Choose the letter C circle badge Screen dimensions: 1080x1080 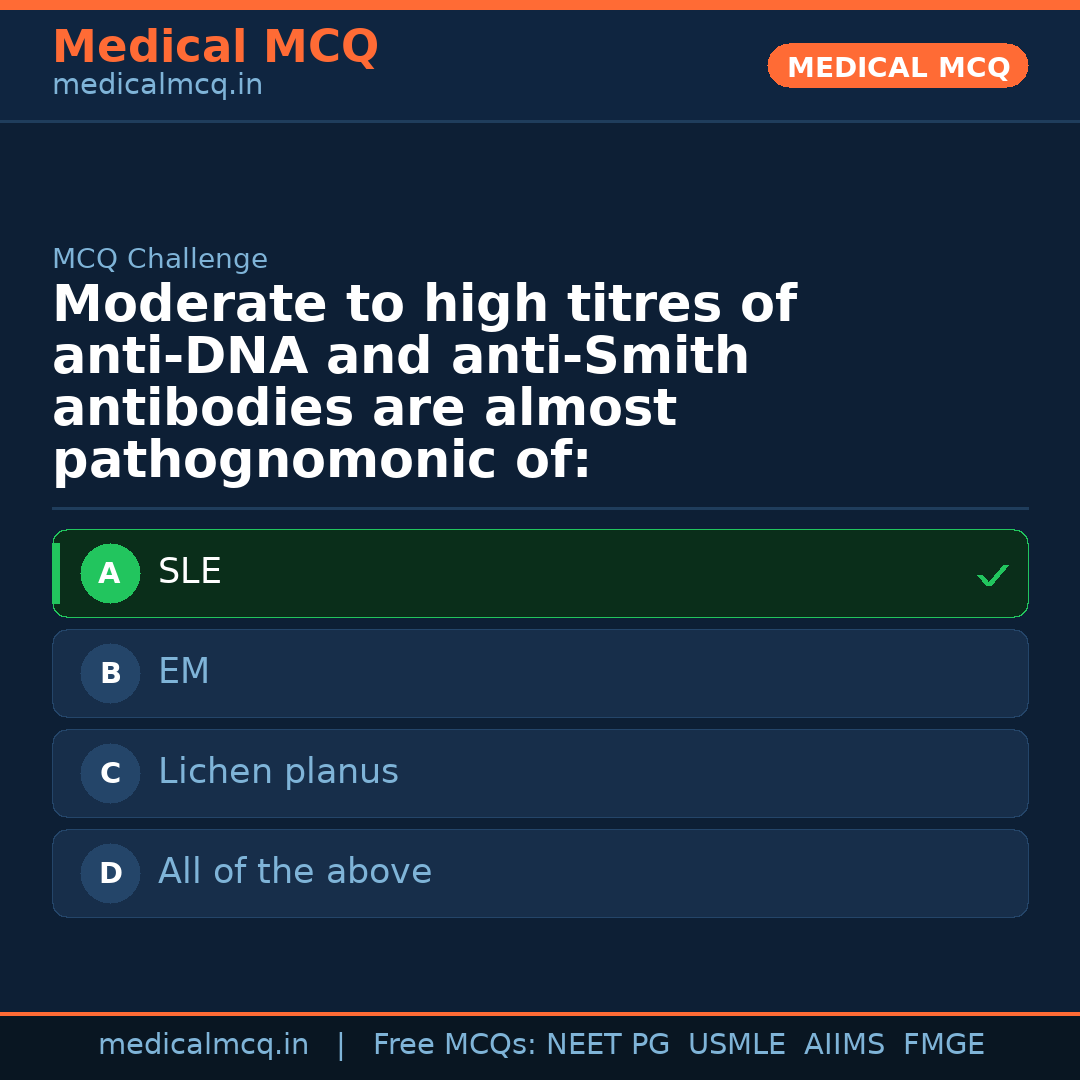click(x=110, y=773)
